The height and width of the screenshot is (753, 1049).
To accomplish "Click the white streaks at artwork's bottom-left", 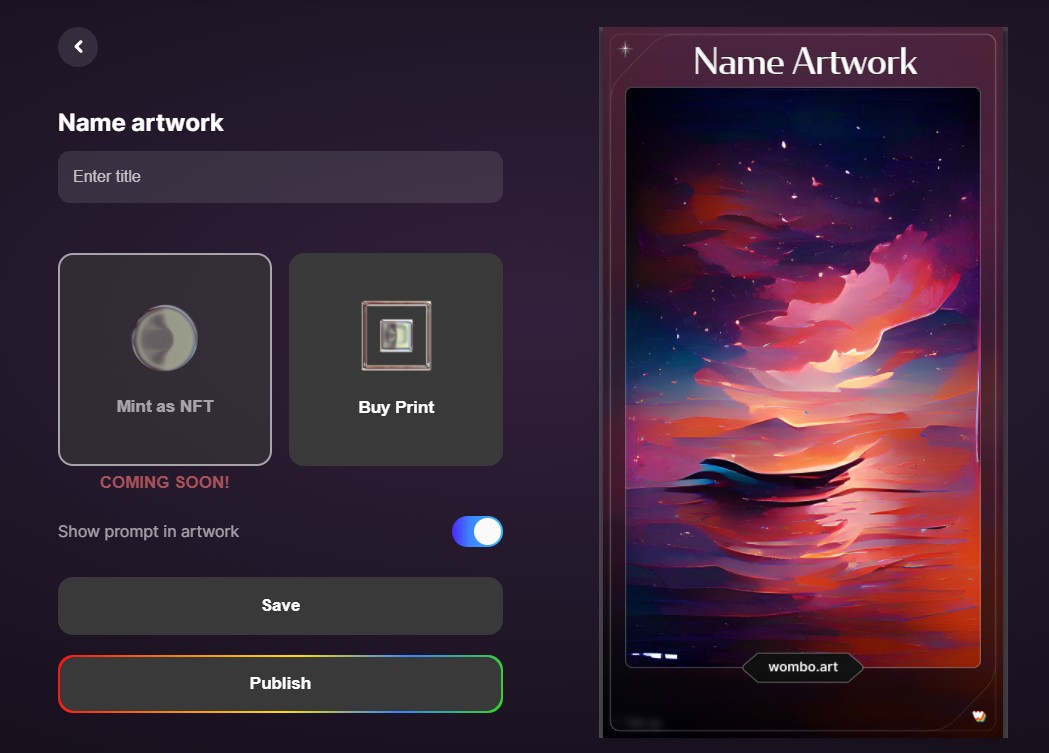I will click(x=656, y=656).
